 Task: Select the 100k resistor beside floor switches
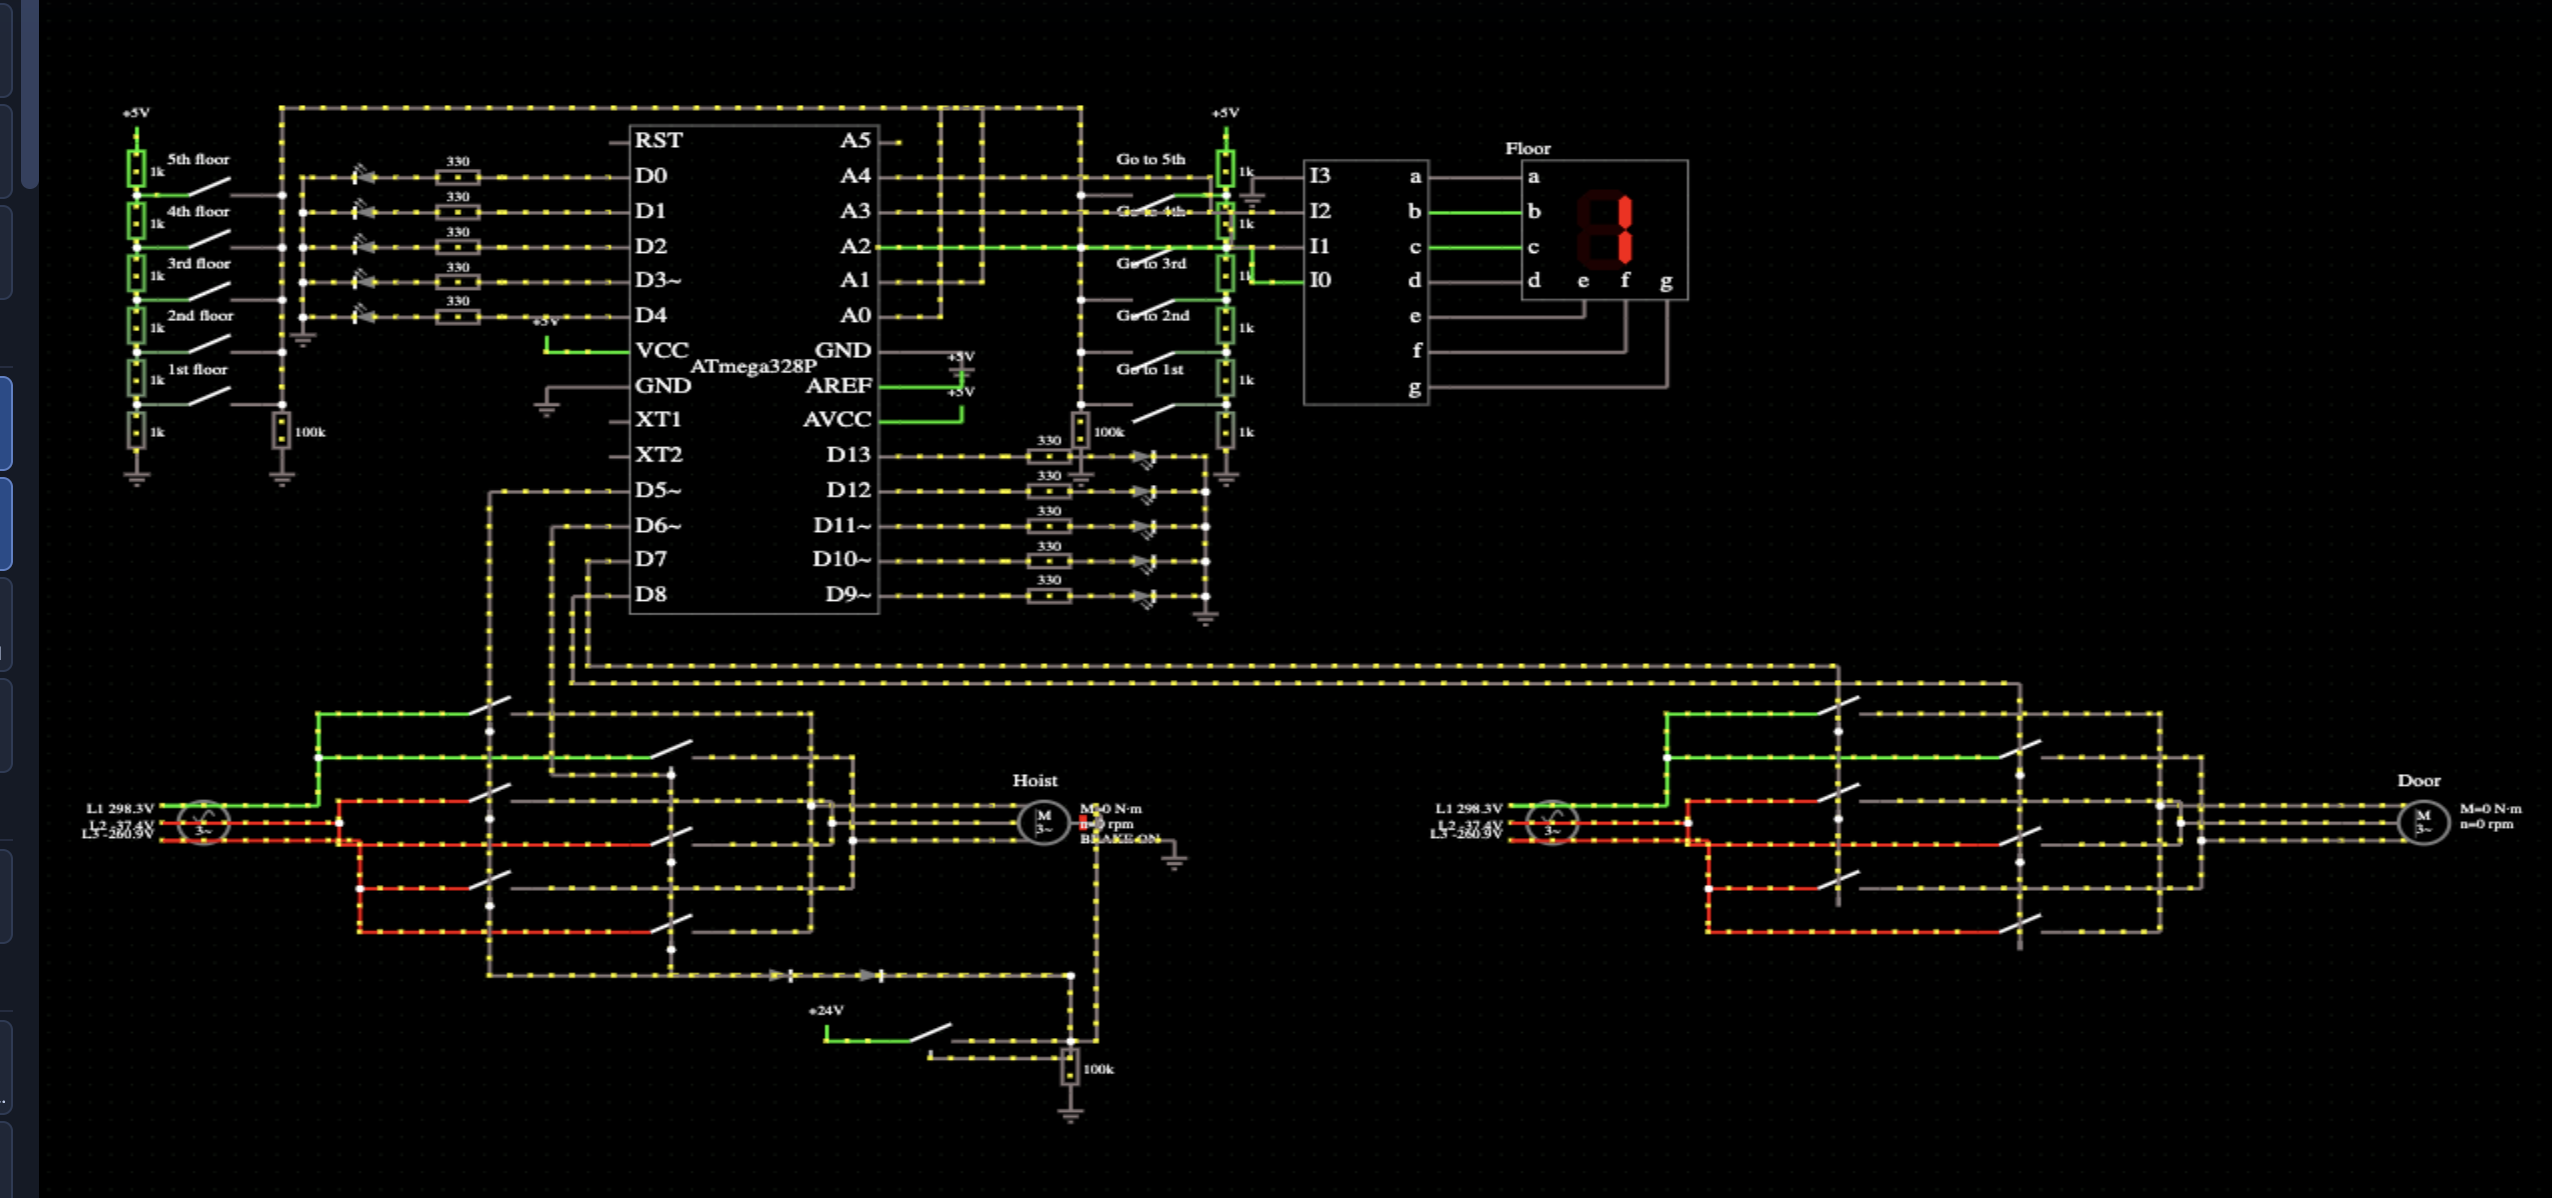point(282,431)
